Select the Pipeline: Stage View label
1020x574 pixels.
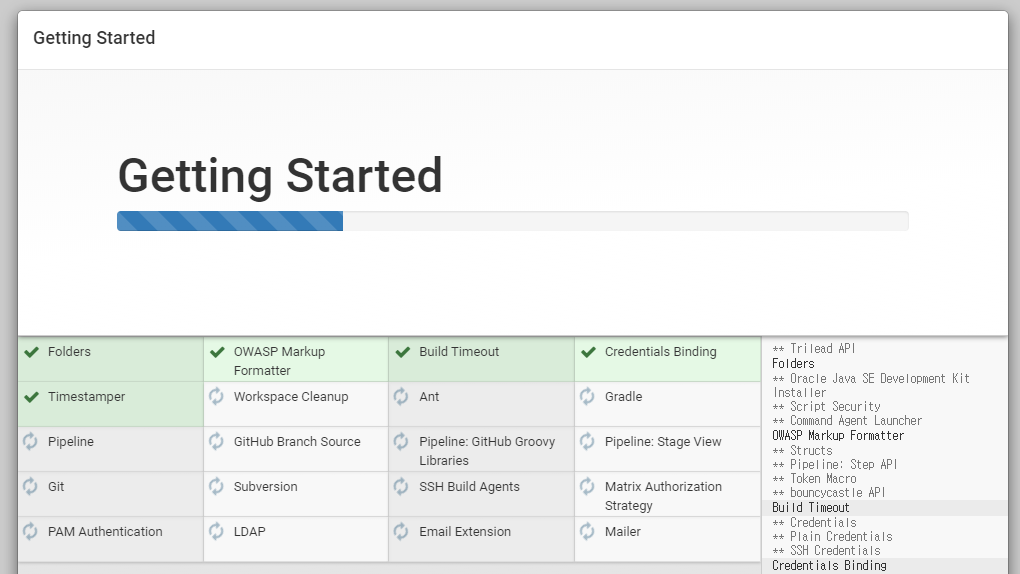point(663,441)
